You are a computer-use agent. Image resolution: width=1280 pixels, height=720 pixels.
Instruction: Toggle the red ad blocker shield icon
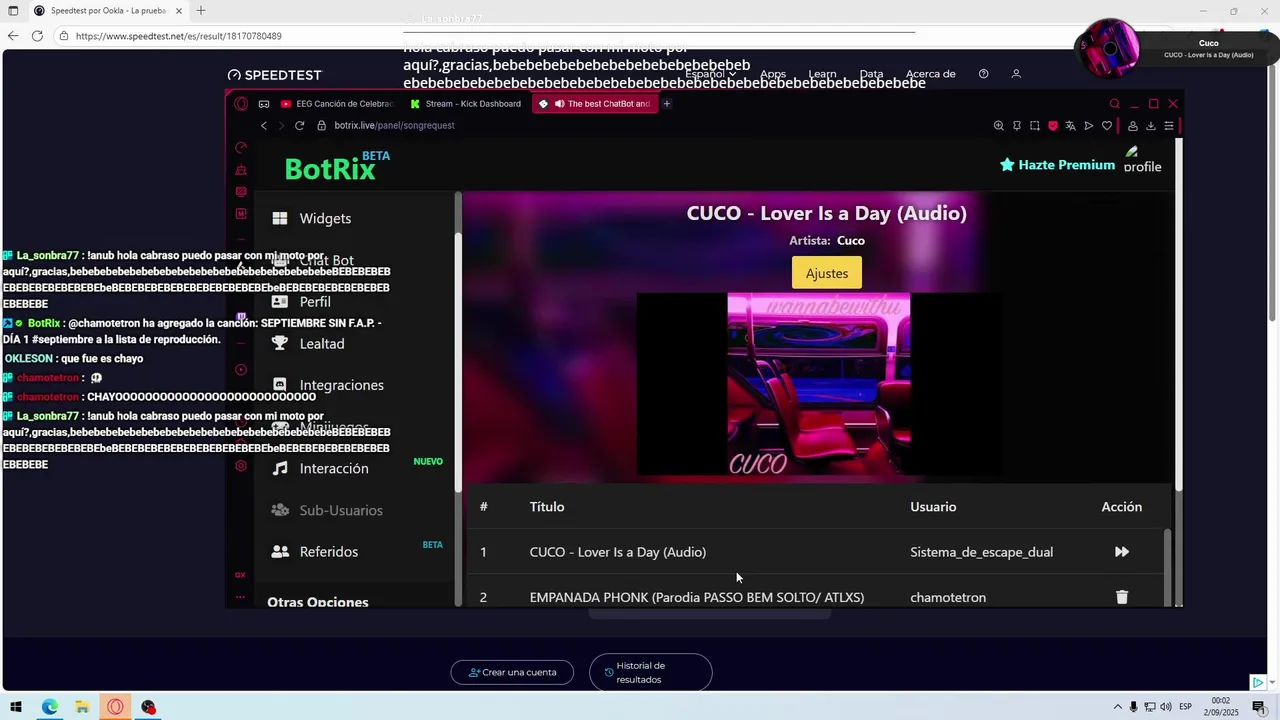[x=1053, y=126]
